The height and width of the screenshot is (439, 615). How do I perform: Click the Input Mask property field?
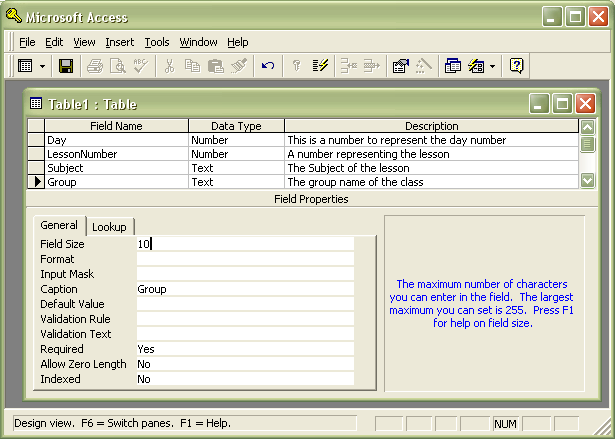click(245, 274)
